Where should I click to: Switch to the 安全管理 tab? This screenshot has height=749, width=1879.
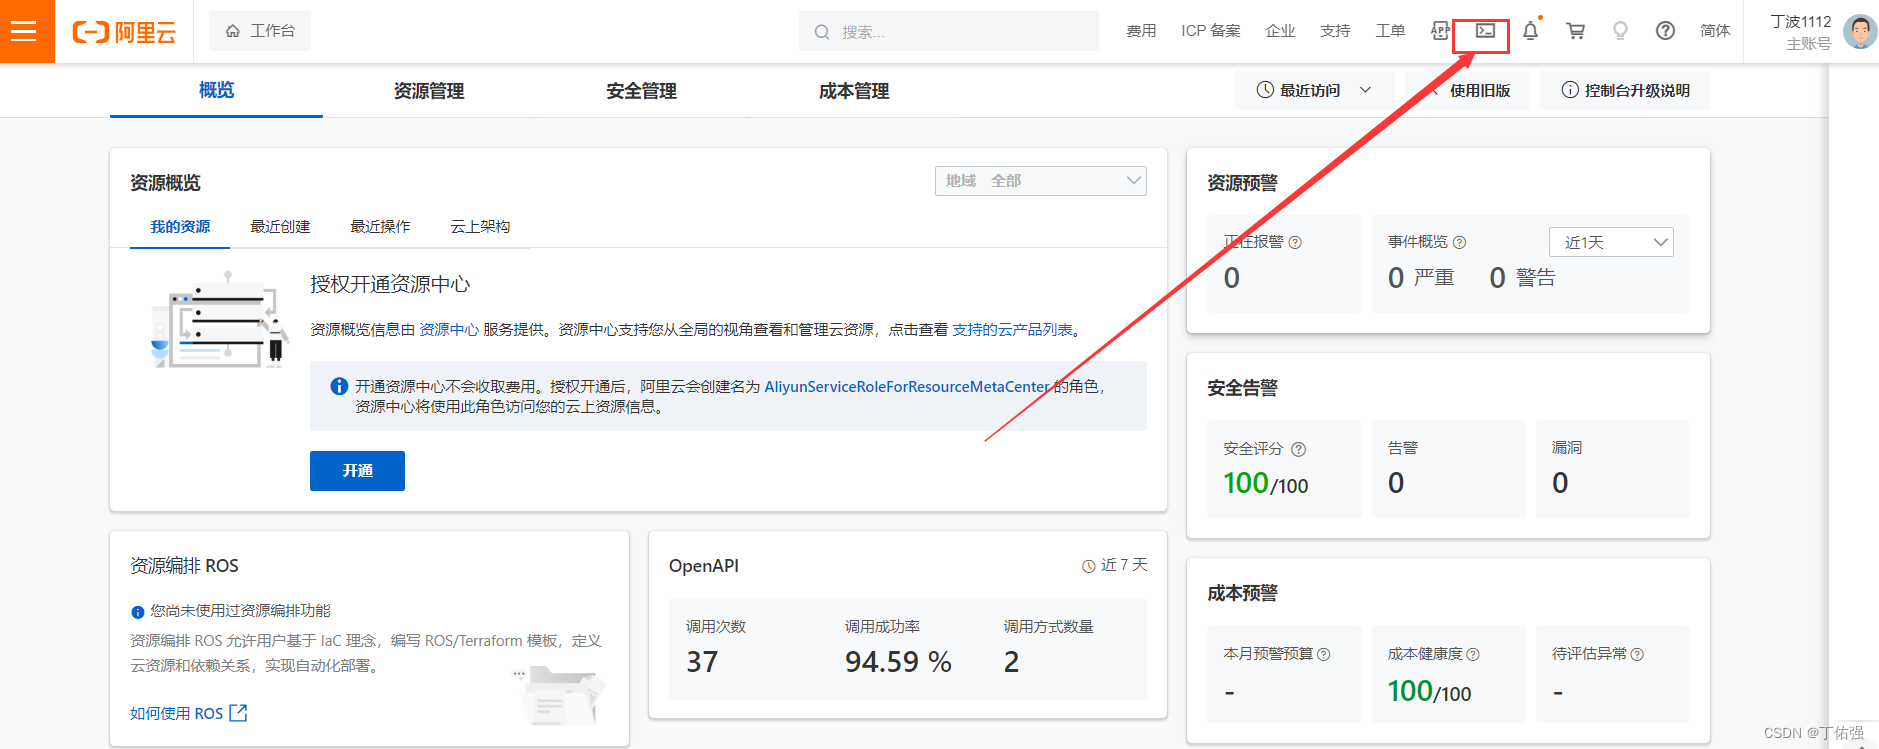pyautogui.click(x=641, y=91)
